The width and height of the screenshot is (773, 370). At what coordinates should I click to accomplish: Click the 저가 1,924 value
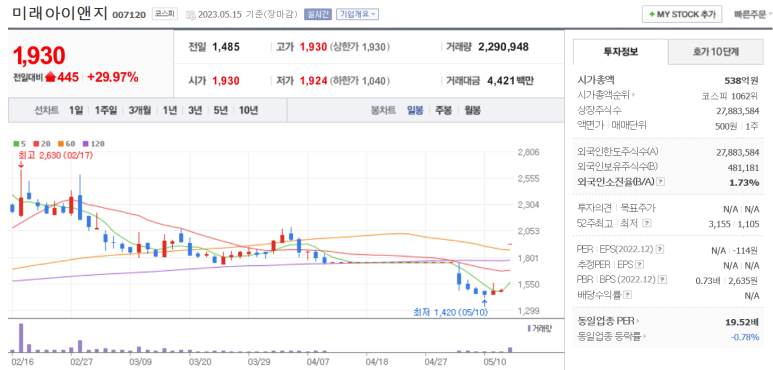pyautogui.click(x=314, y=81)
